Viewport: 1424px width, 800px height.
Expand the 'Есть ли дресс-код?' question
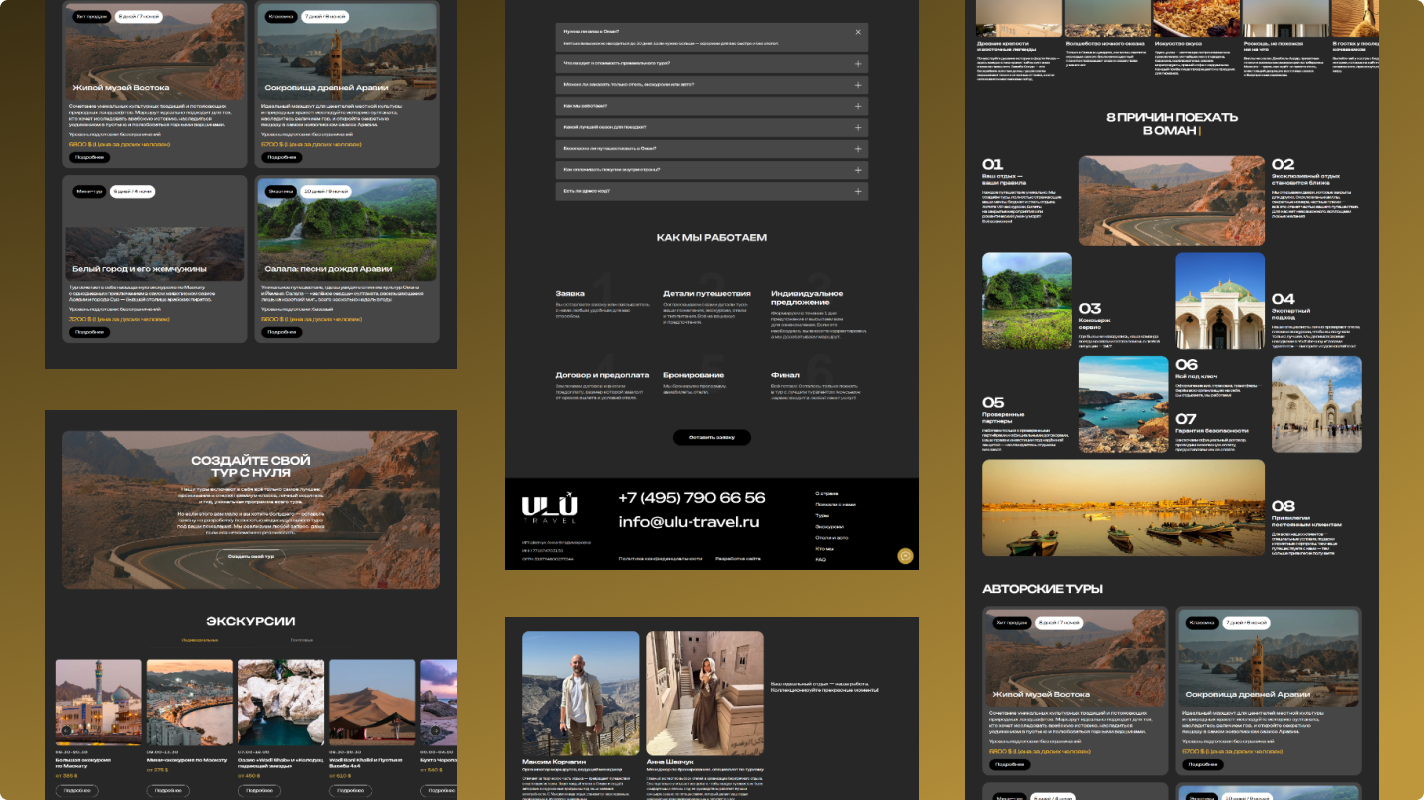(711, 191)
